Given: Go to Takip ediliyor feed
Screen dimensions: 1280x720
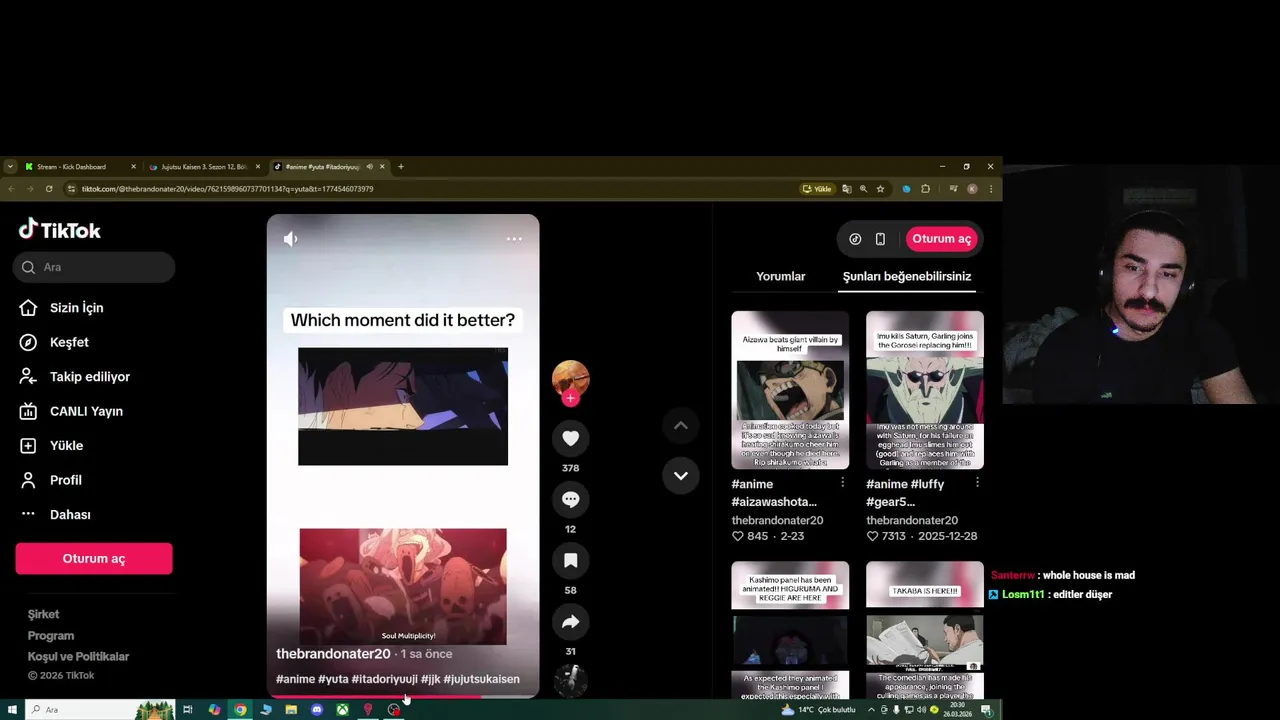Looking at the screenshot, I should point(75,377).
